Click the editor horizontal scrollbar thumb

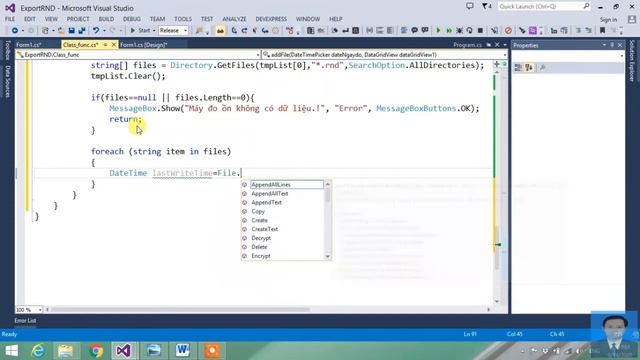(x=180, y=309)
